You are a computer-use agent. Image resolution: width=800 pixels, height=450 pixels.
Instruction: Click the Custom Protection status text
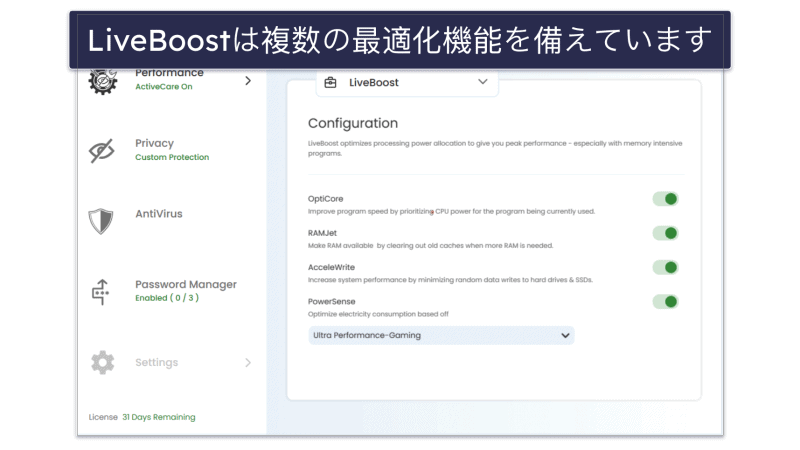pyautogui.click(x=172, y=157)
